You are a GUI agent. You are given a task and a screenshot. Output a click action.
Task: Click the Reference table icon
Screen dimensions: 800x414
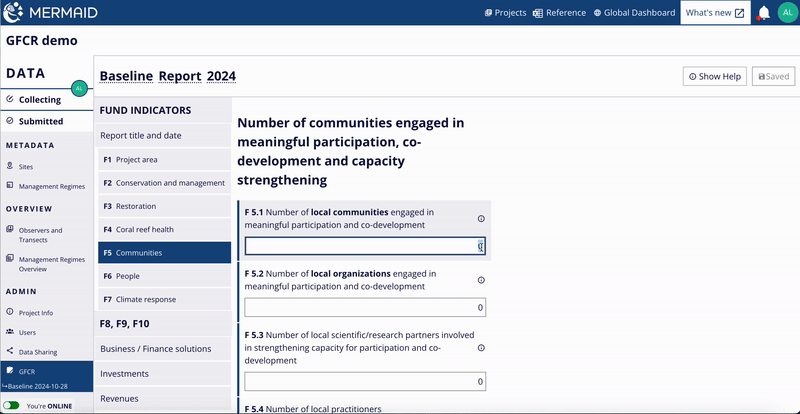[537, 13]
